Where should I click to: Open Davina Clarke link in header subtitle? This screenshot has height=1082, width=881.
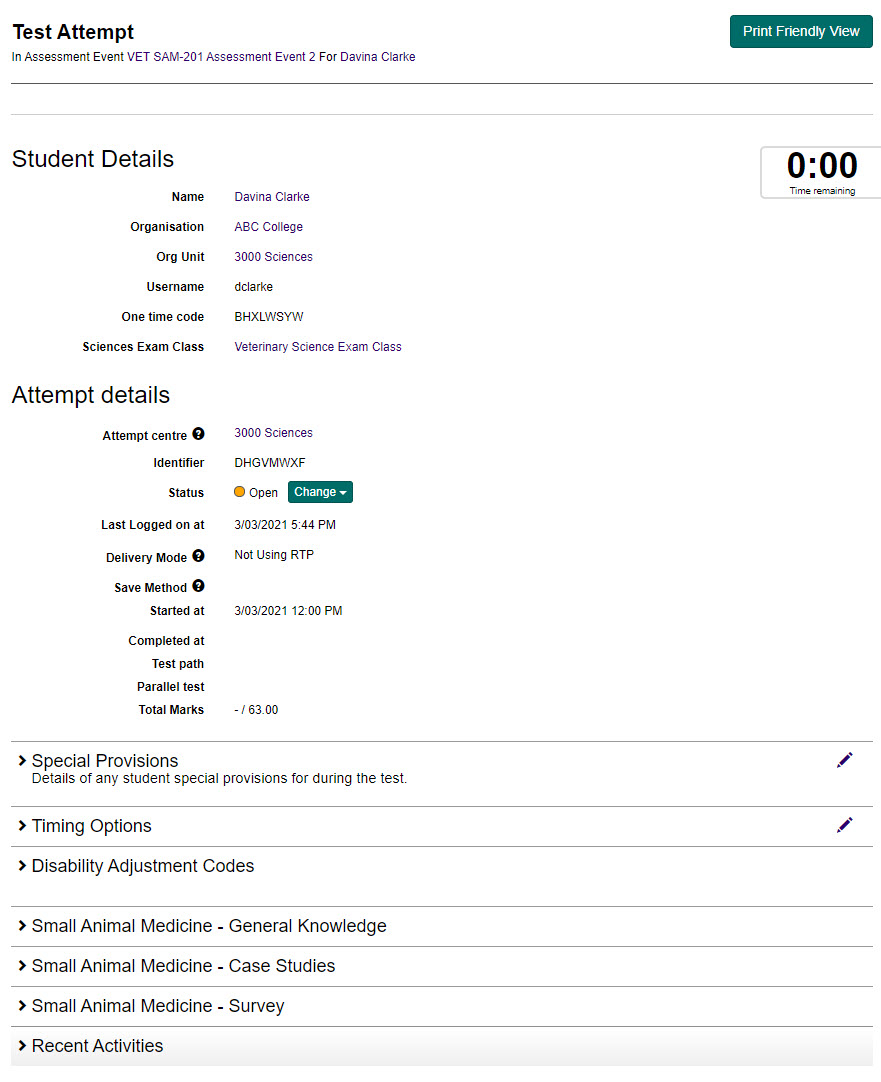pyautogui.click(x=378, y=57)
